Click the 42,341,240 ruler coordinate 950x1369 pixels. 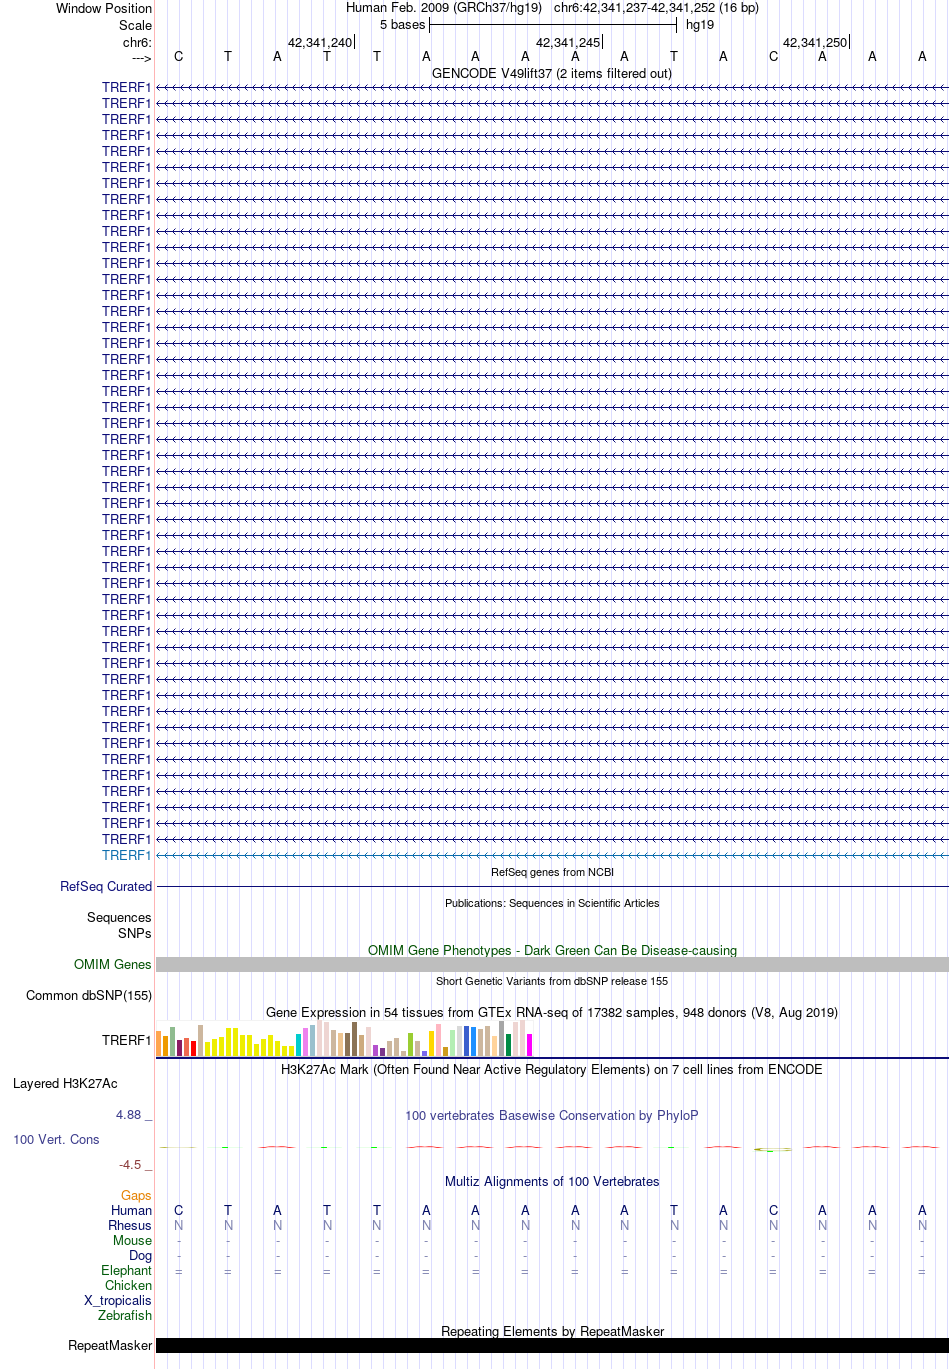(320, 43)
